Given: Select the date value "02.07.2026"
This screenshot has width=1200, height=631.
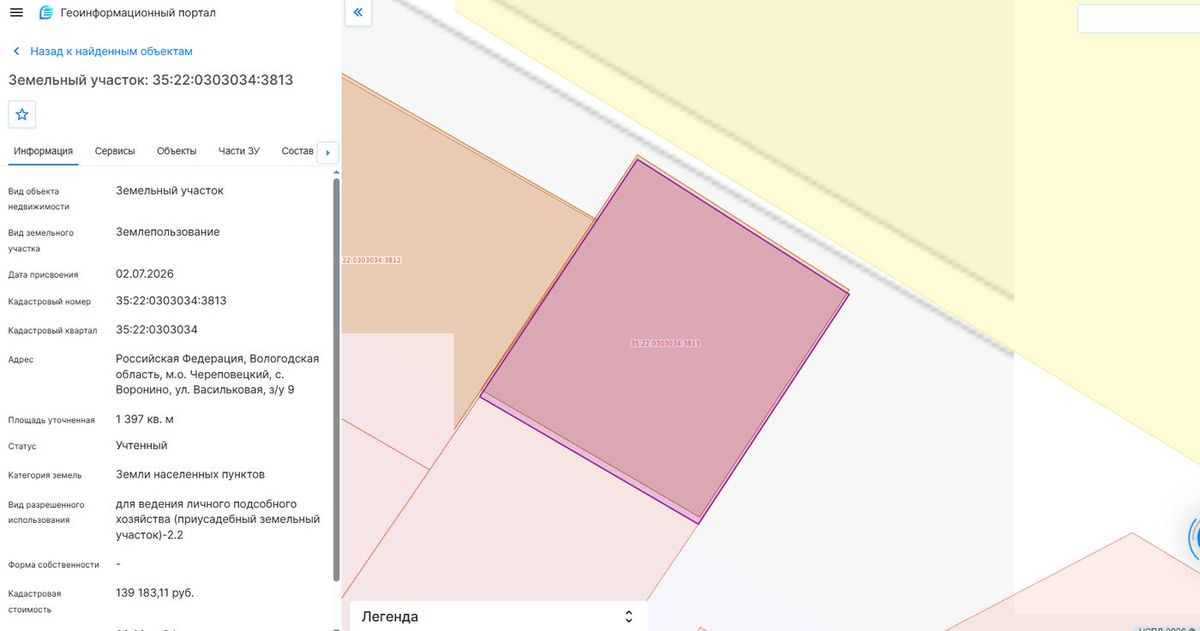Looking at the screenshot, I should [145, 273].
